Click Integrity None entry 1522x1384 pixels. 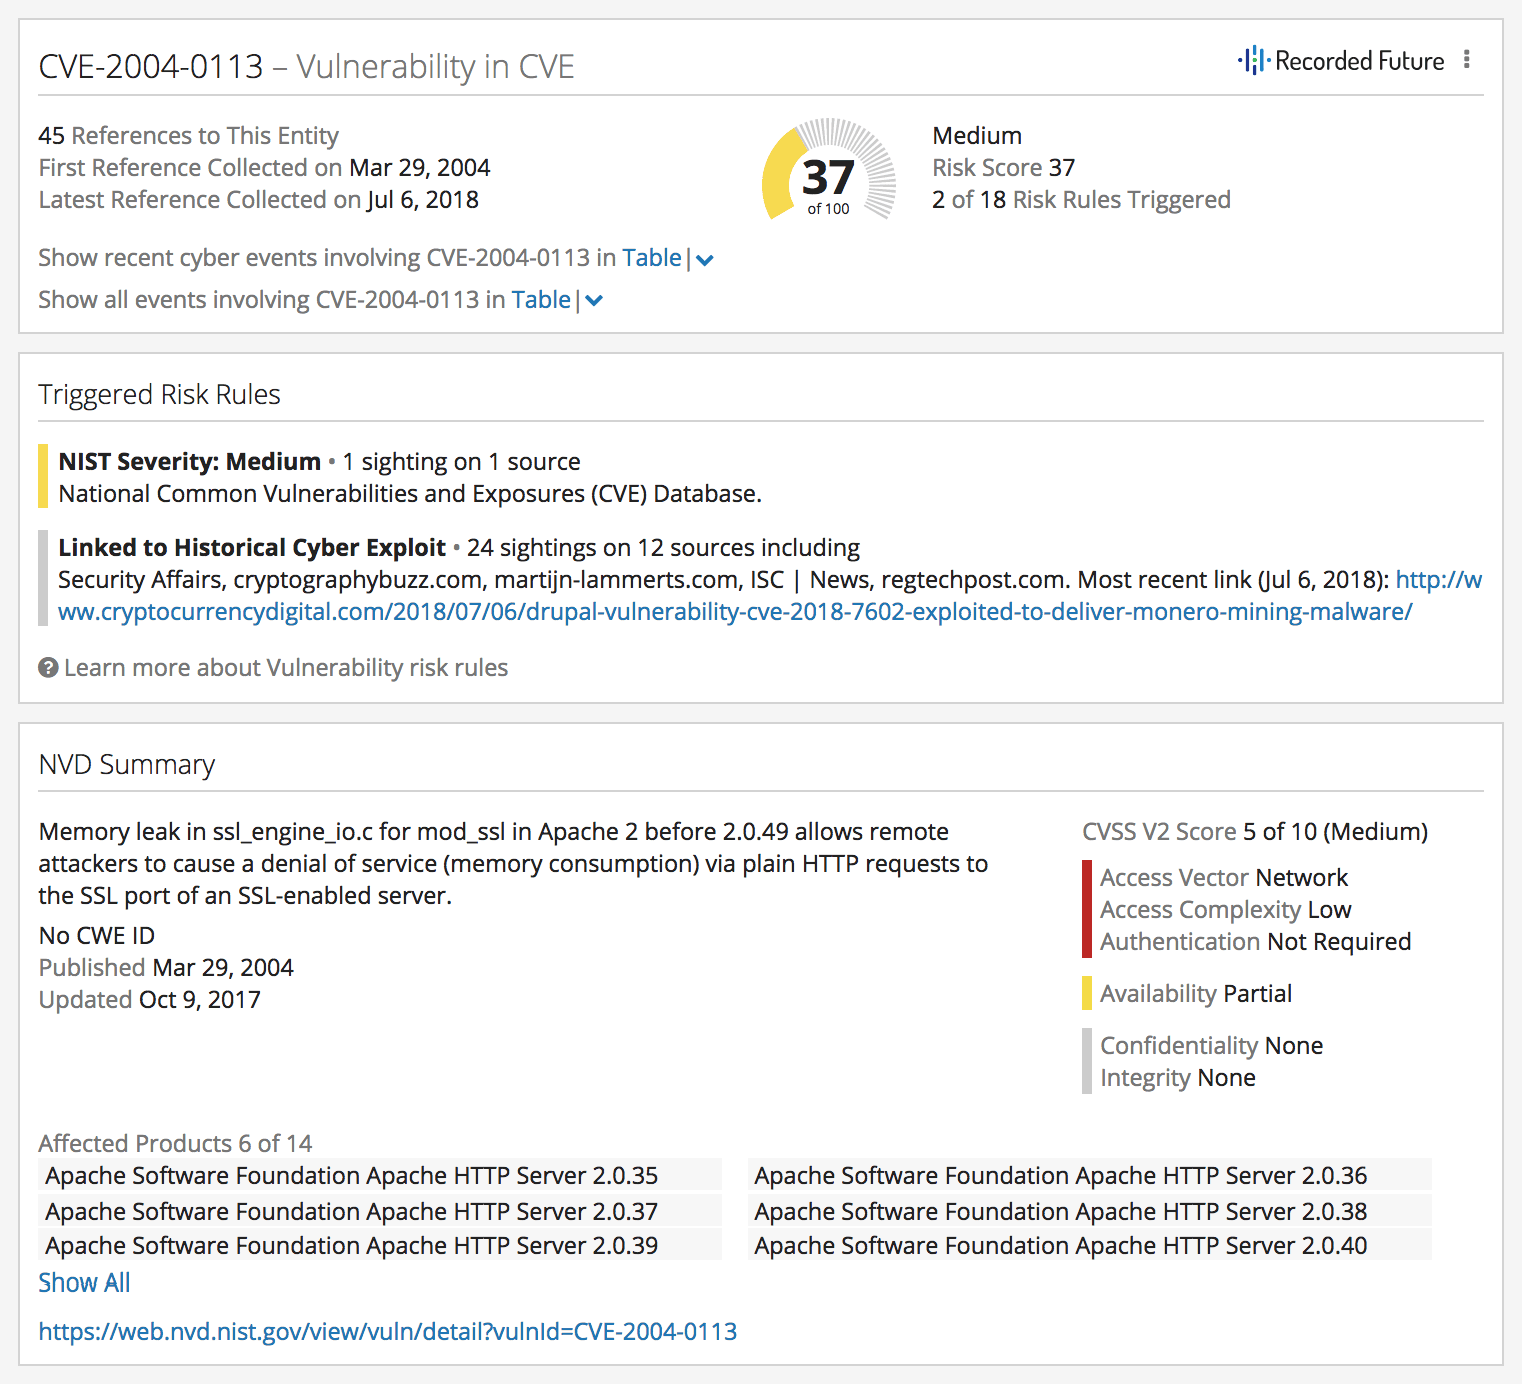click(1178, 1077)
